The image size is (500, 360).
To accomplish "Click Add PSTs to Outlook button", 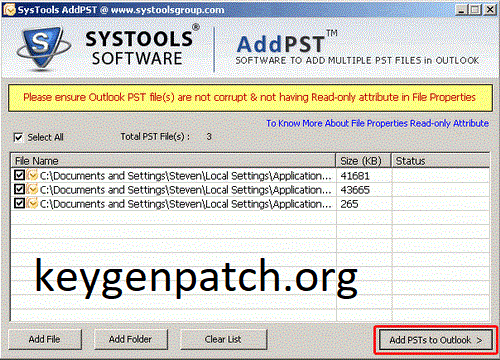I will pos(436,340).
